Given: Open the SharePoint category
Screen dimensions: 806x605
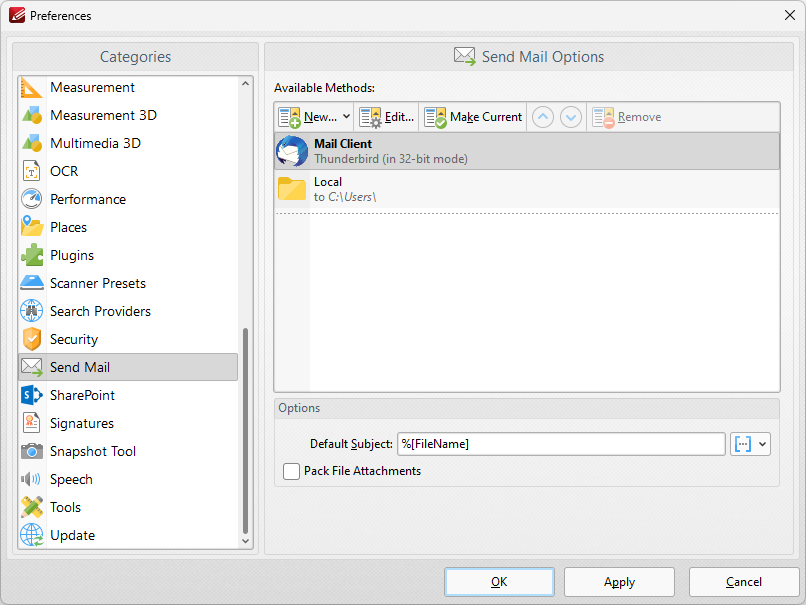Looking at the screenshot, I should (x=128, y=395).
